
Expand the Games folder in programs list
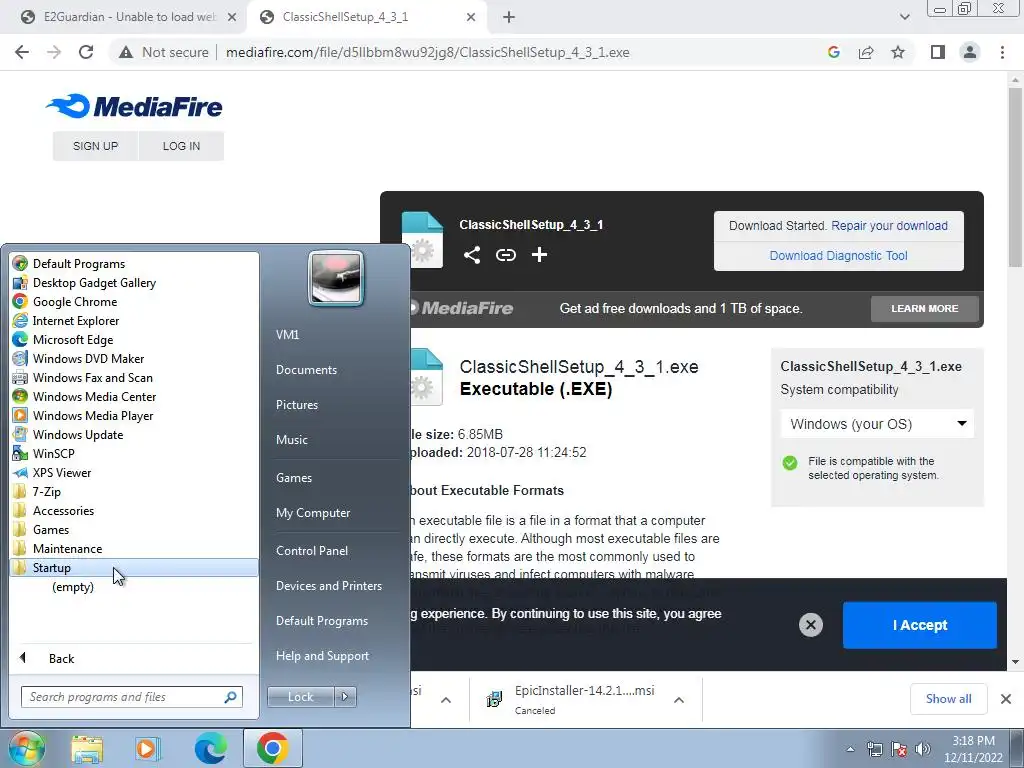[134, 530]
